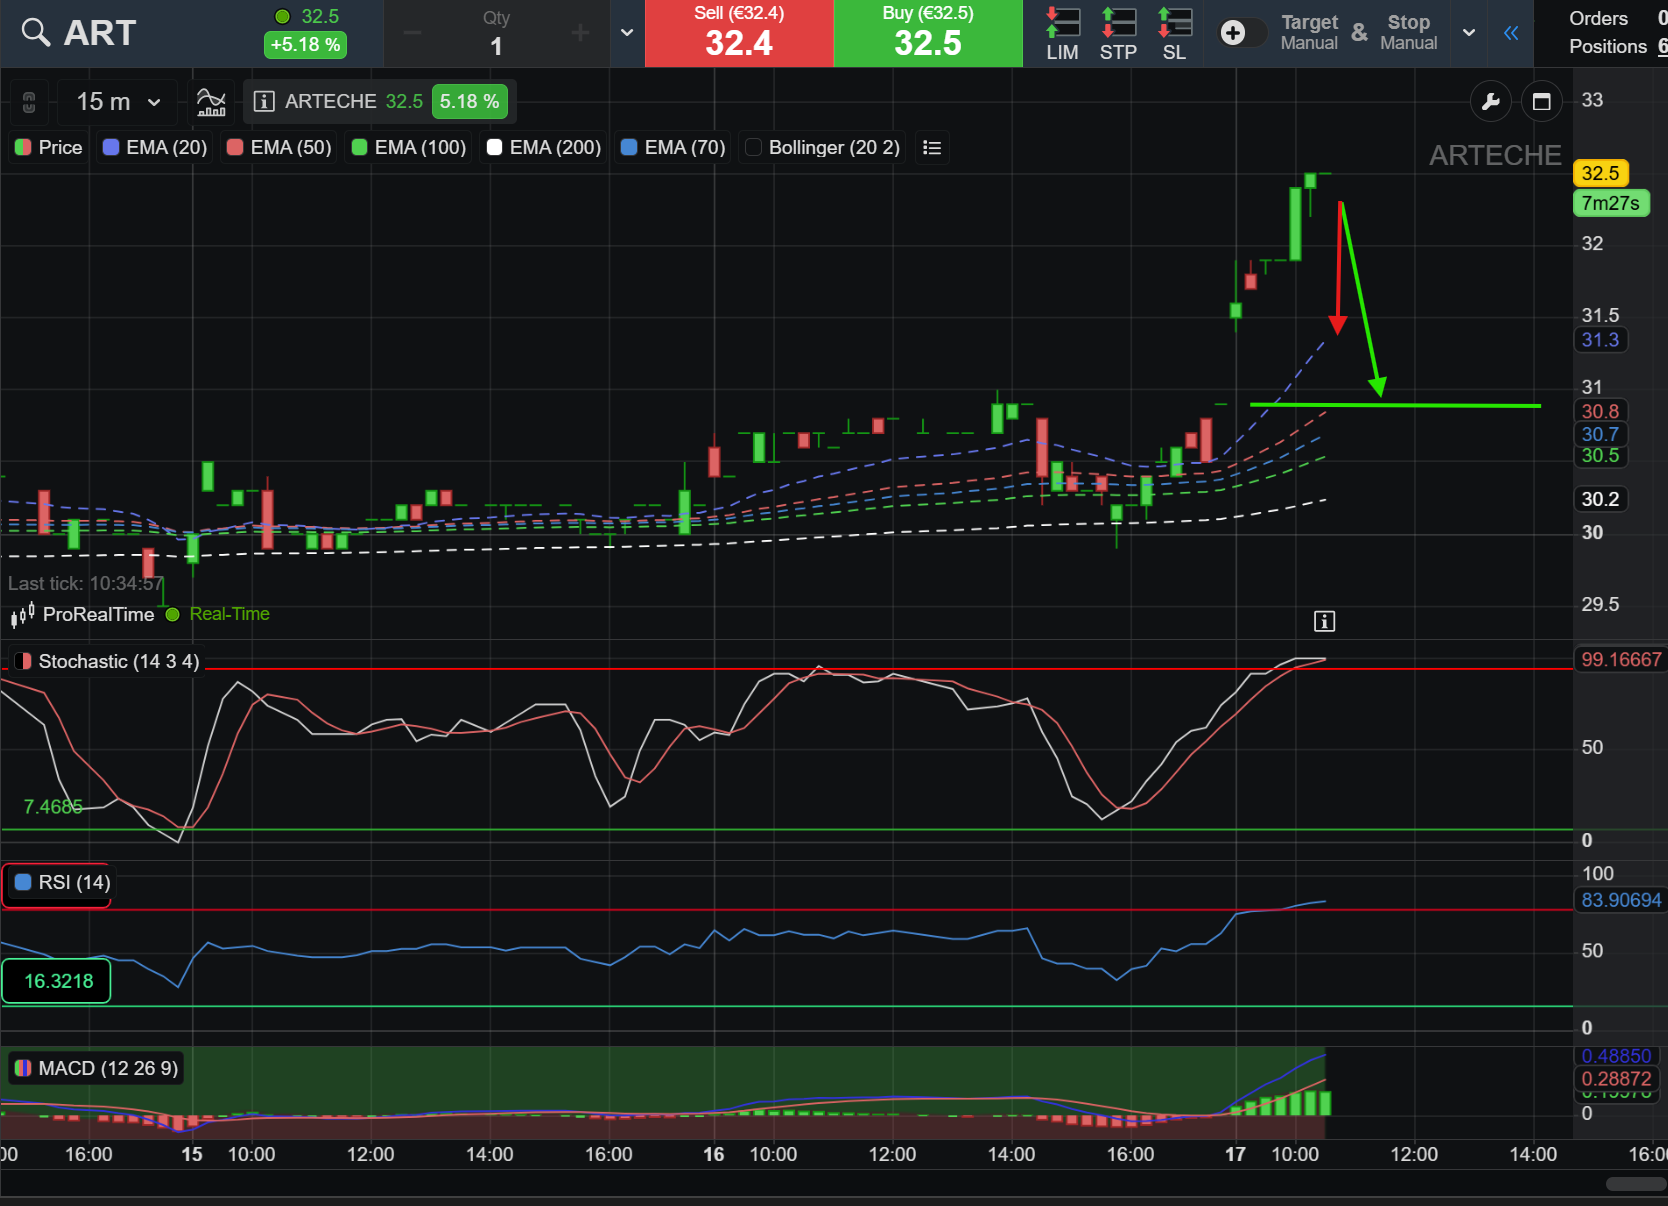Click the info icon next to ARTECHE
The height and width of the screenshot is (1206, 1668).
(264, 101)
